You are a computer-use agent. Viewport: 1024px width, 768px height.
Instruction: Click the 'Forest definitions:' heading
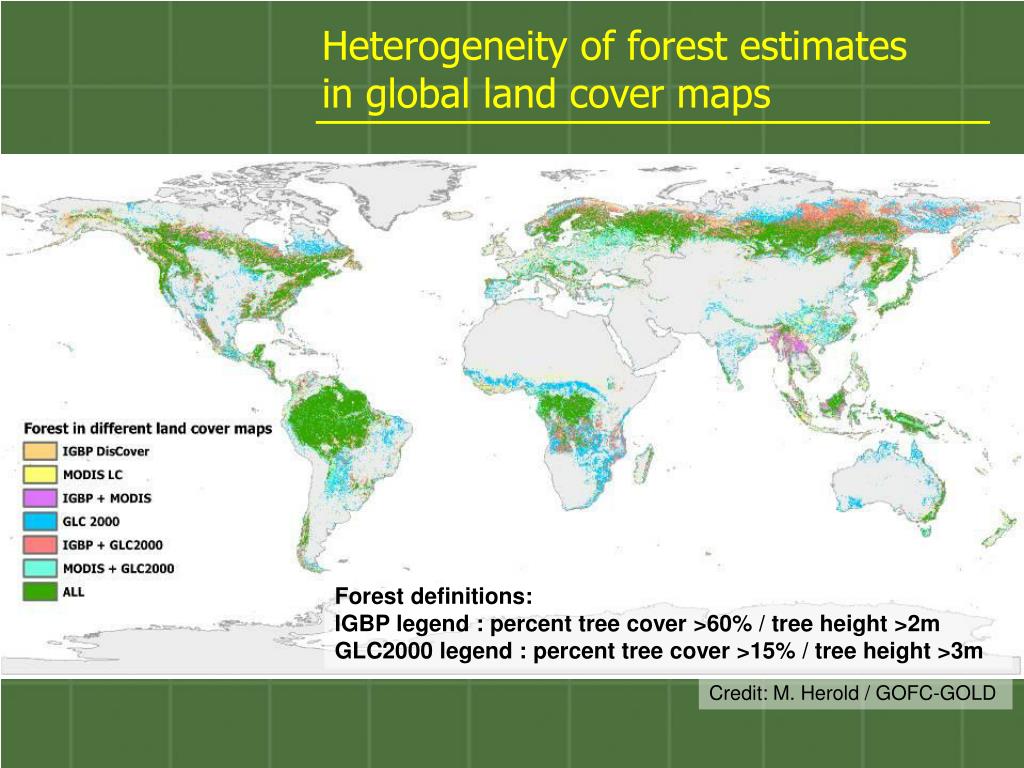pyautogui.click(x=434, y=596)
